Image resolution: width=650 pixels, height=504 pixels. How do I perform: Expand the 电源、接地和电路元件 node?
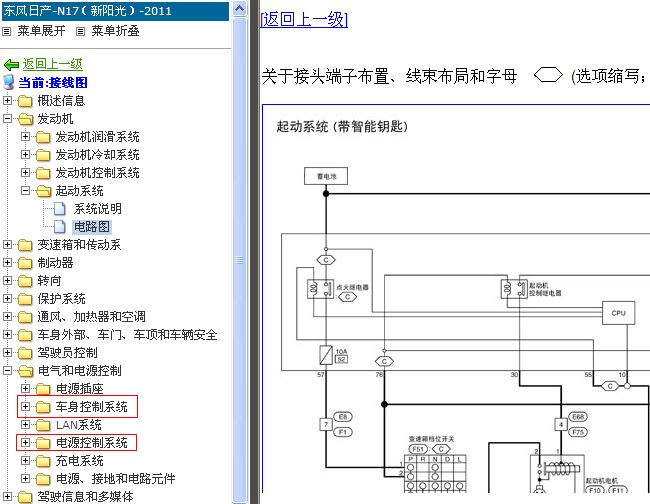(x=25, y=479)
